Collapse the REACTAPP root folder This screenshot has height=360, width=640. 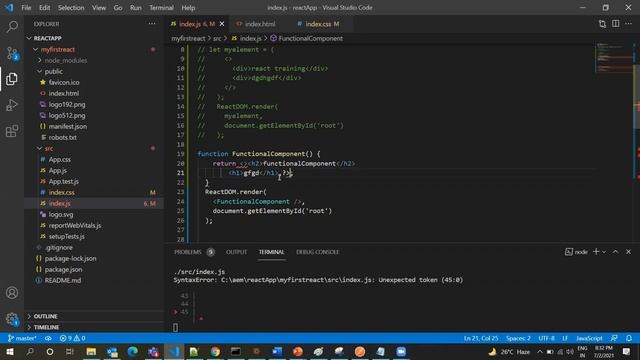click(47, 38)
